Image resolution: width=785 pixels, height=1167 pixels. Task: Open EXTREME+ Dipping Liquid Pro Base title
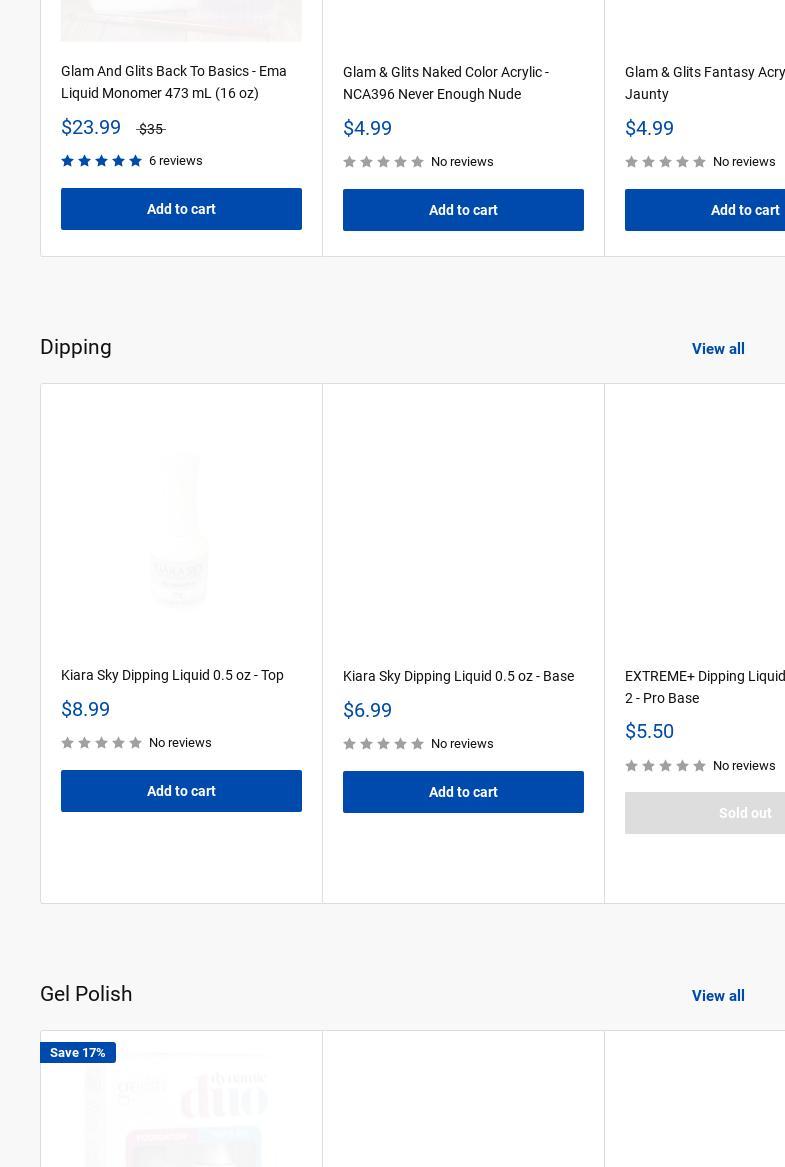(x=704, y=687)
